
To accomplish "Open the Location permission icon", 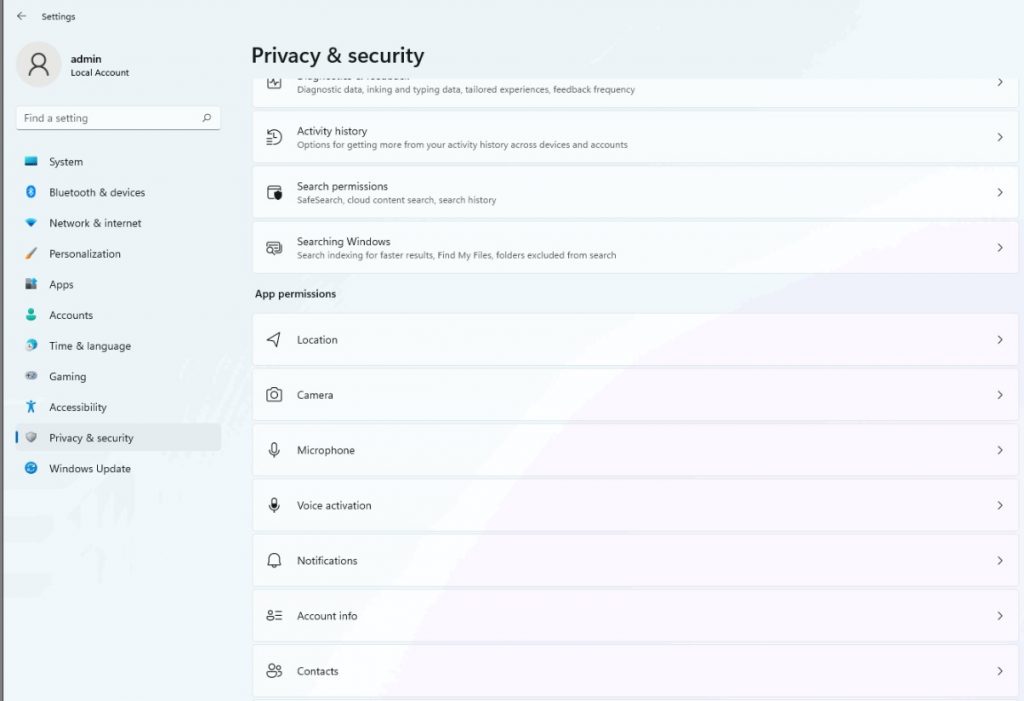I will pos(274,339).
